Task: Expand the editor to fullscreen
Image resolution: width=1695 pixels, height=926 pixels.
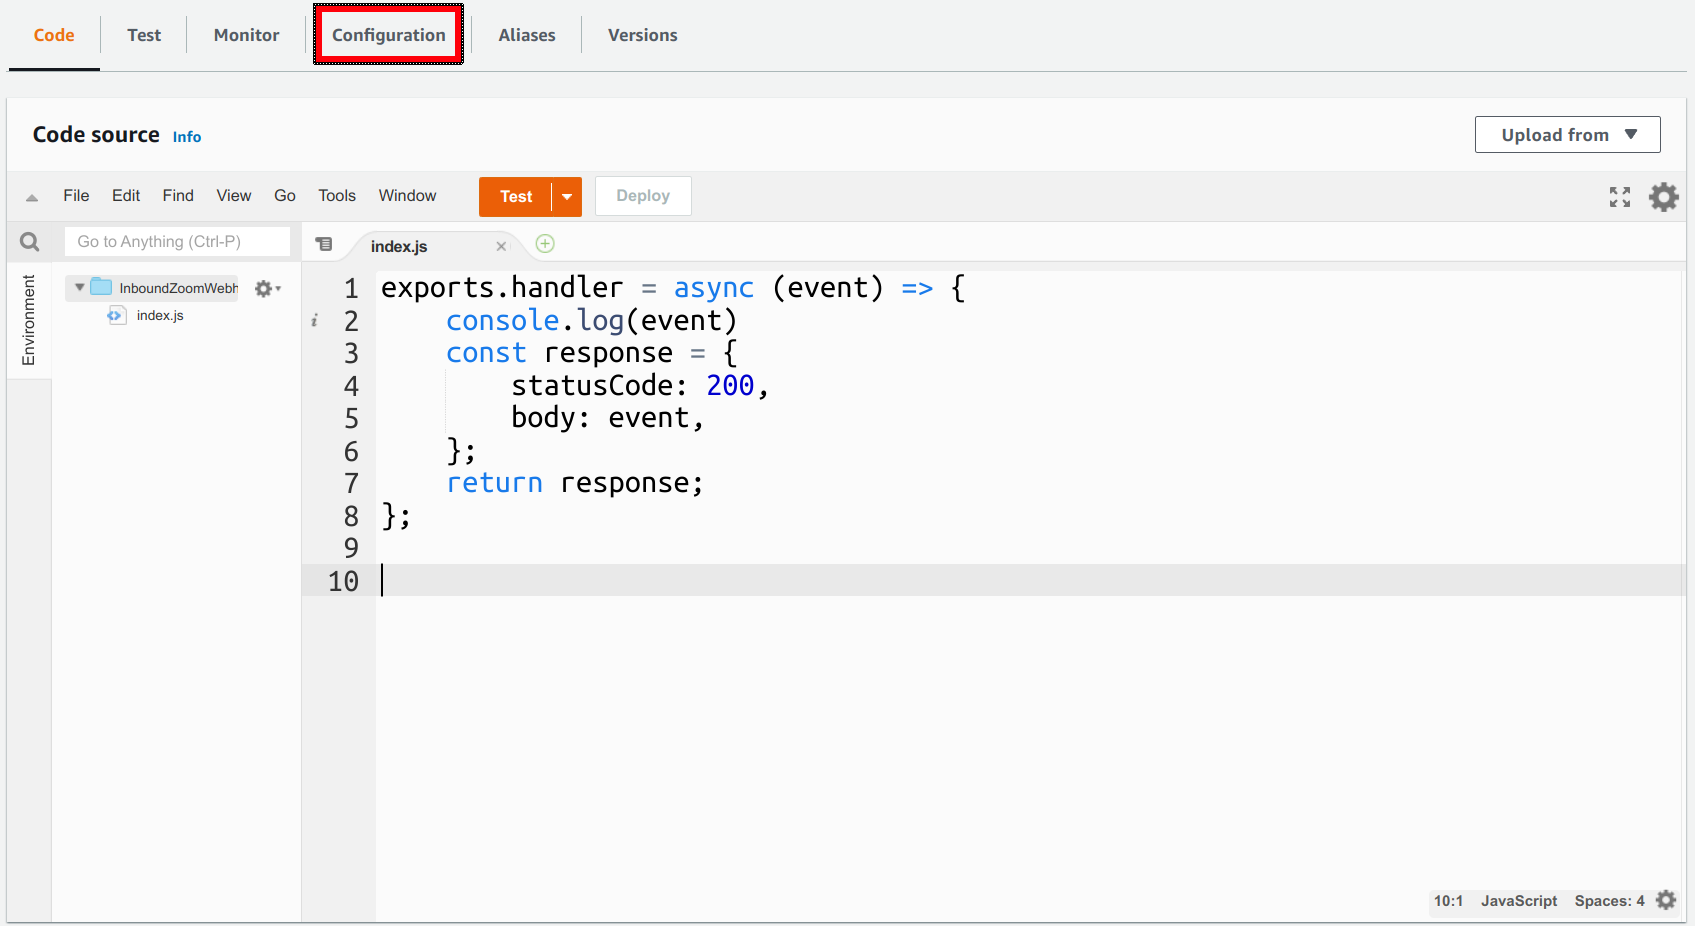Action: [x=1619, y=196]
